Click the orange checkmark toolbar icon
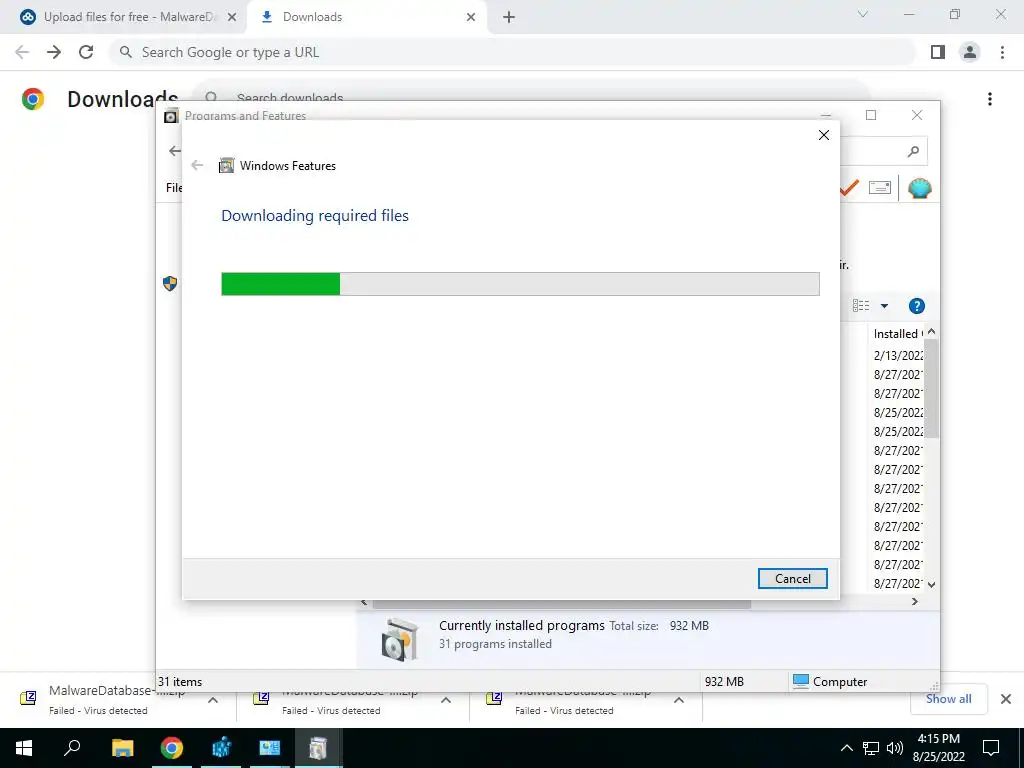Screen dimensions: 1024x768 [849, 188]
